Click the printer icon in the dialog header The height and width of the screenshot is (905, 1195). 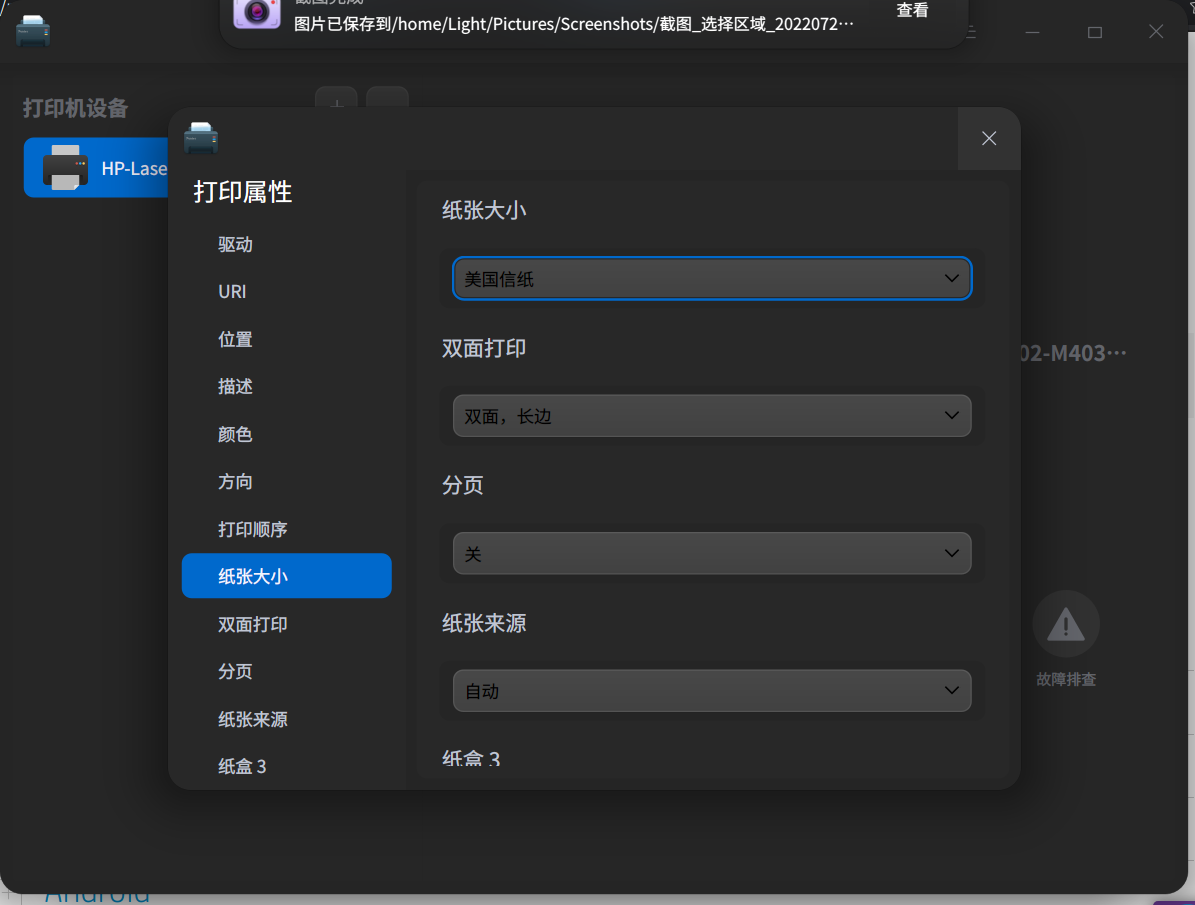tap(201, 137)
